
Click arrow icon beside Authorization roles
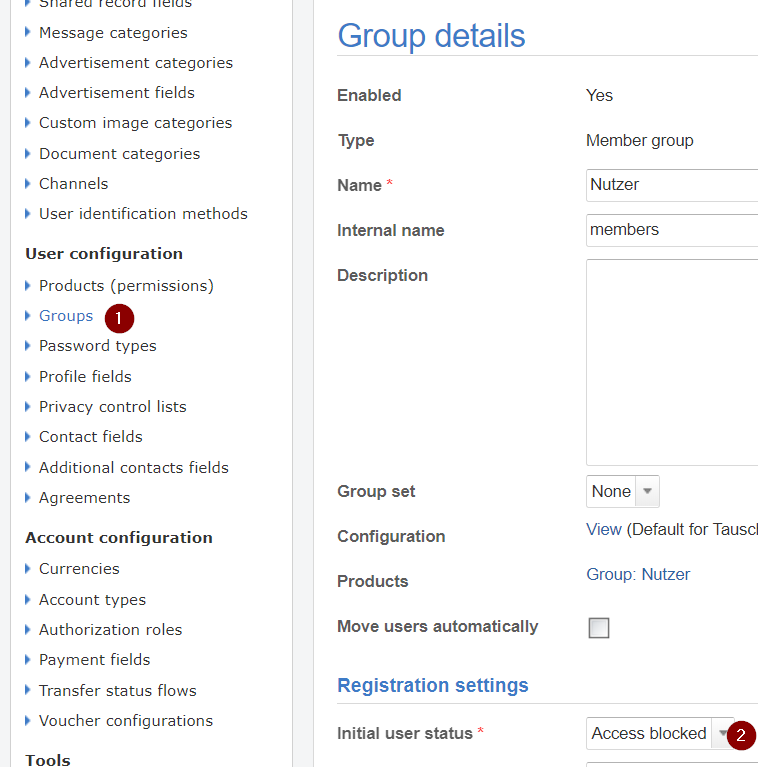click(x=28, y=629)
